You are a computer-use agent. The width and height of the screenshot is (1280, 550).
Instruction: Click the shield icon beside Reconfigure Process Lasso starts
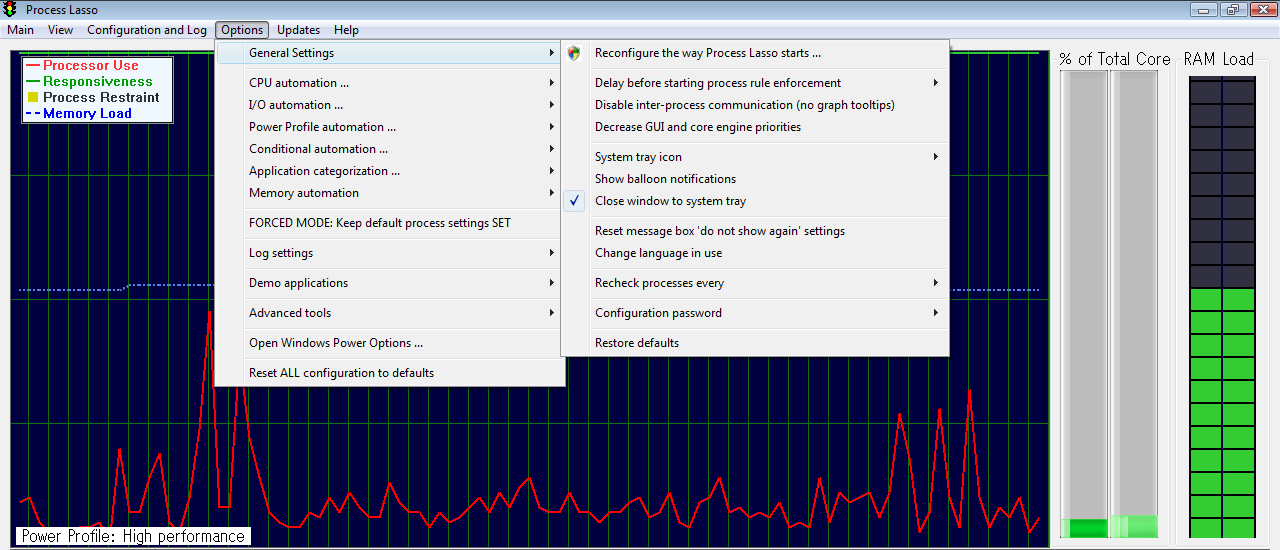(574, 53)
